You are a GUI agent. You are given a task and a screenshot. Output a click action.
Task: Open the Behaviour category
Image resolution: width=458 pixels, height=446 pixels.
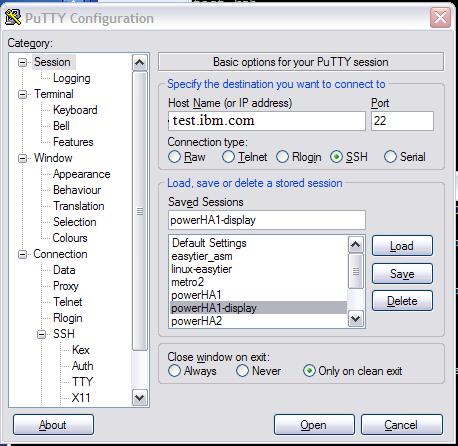pos(77,190)
